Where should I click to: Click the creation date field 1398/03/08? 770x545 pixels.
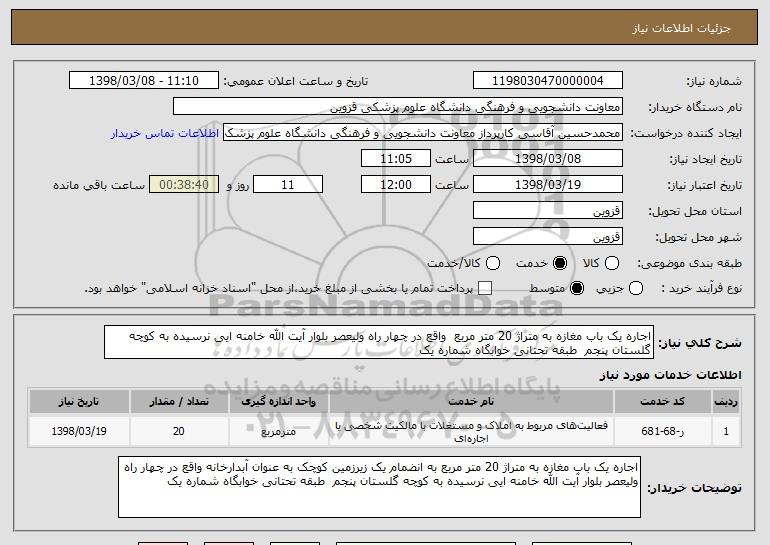(x=548, y=159)
